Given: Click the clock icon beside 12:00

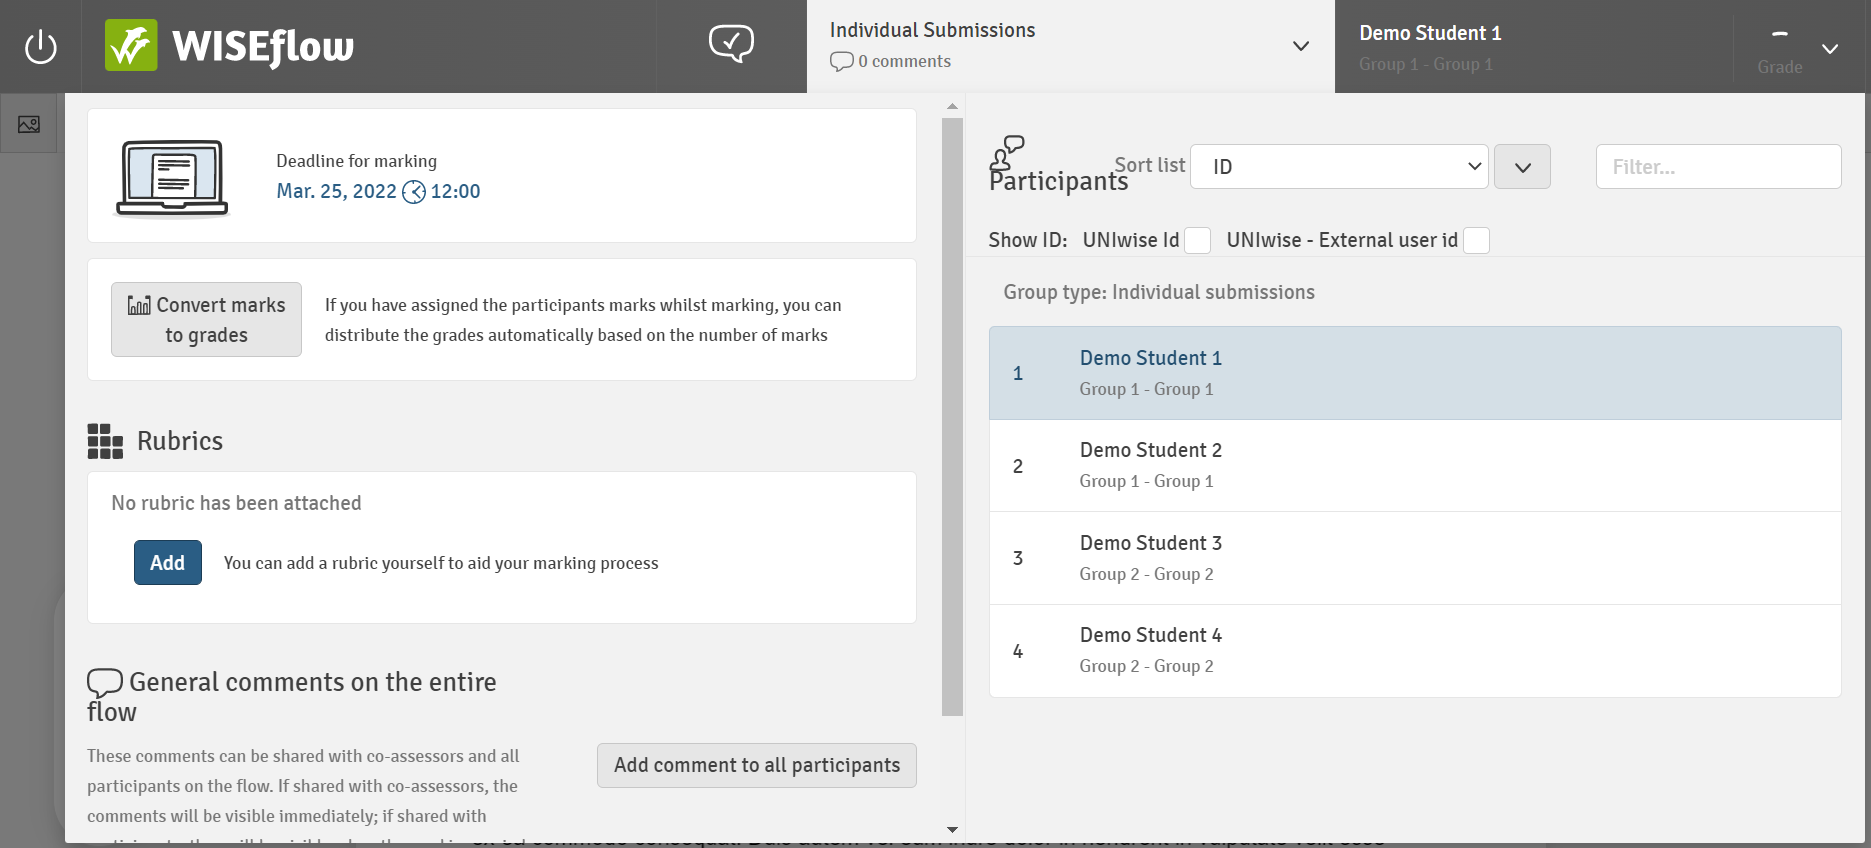Looking at the screenshot, I should coord(414,192).
